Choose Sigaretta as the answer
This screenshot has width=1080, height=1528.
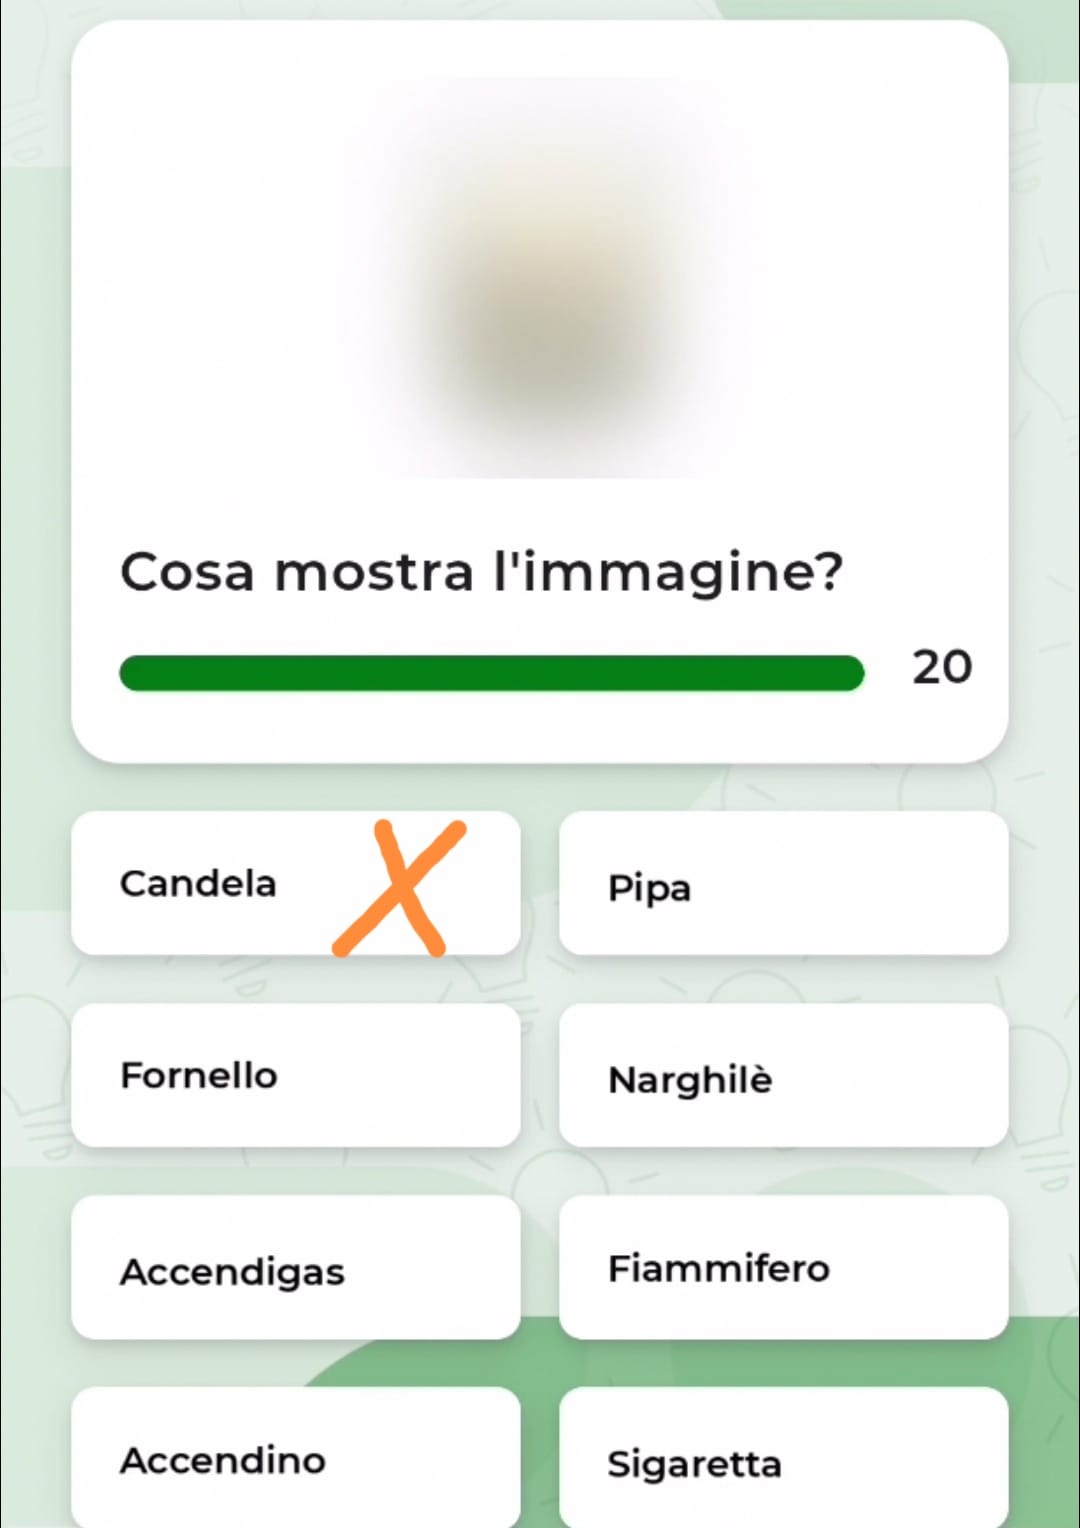[783, 1460]
